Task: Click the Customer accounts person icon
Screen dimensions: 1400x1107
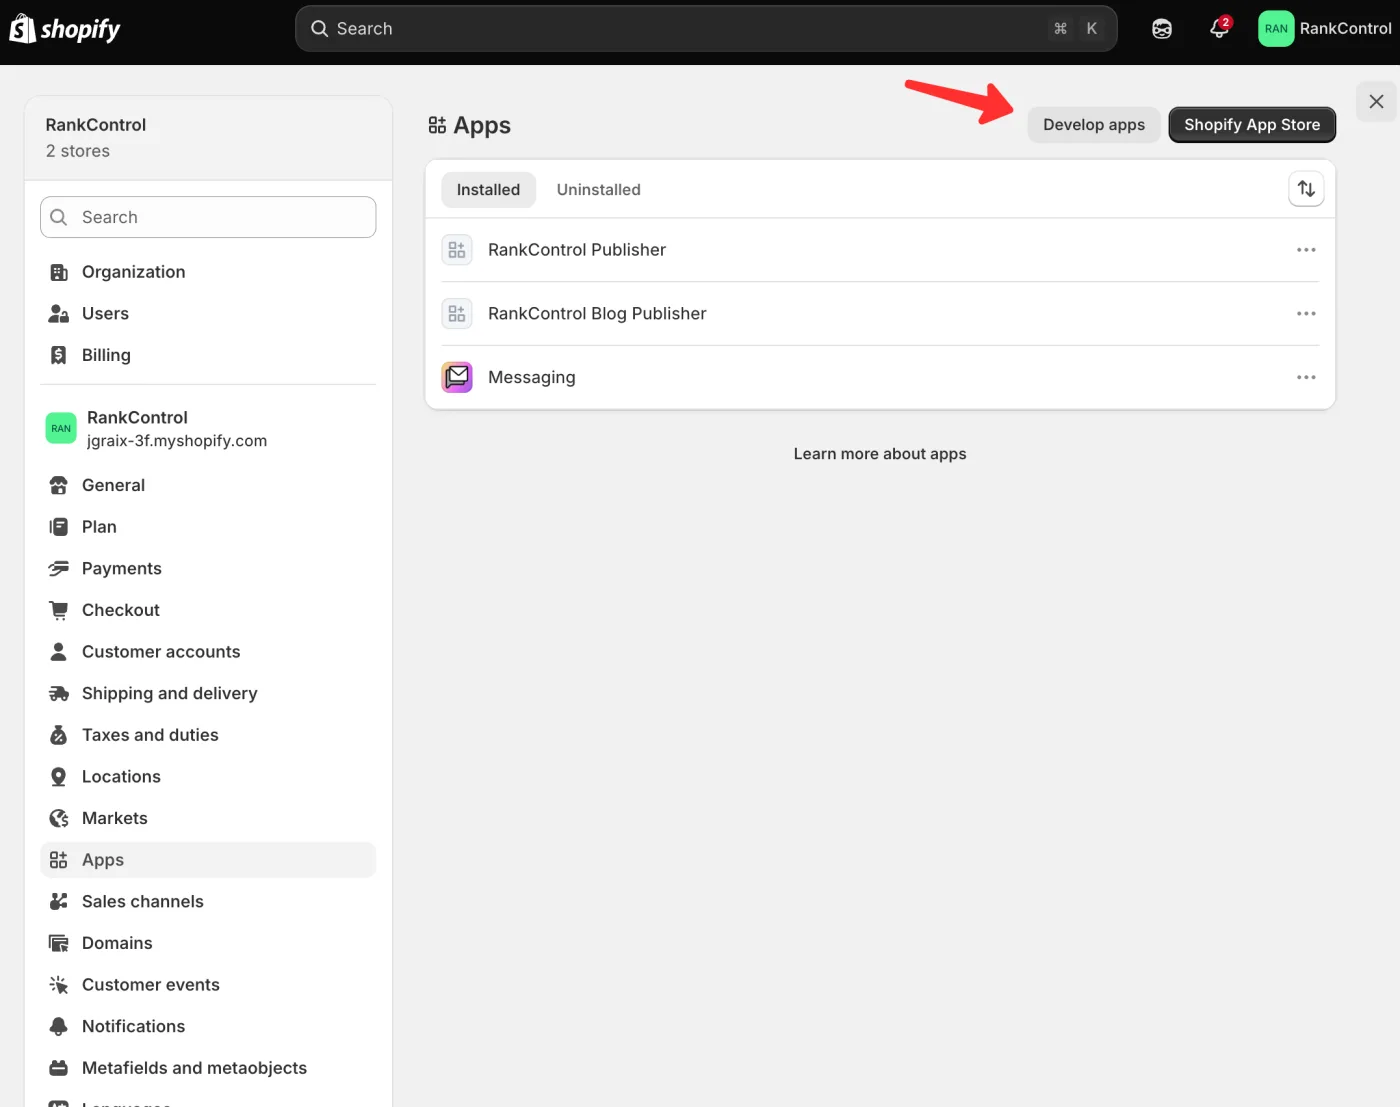Action: (59, 652)
